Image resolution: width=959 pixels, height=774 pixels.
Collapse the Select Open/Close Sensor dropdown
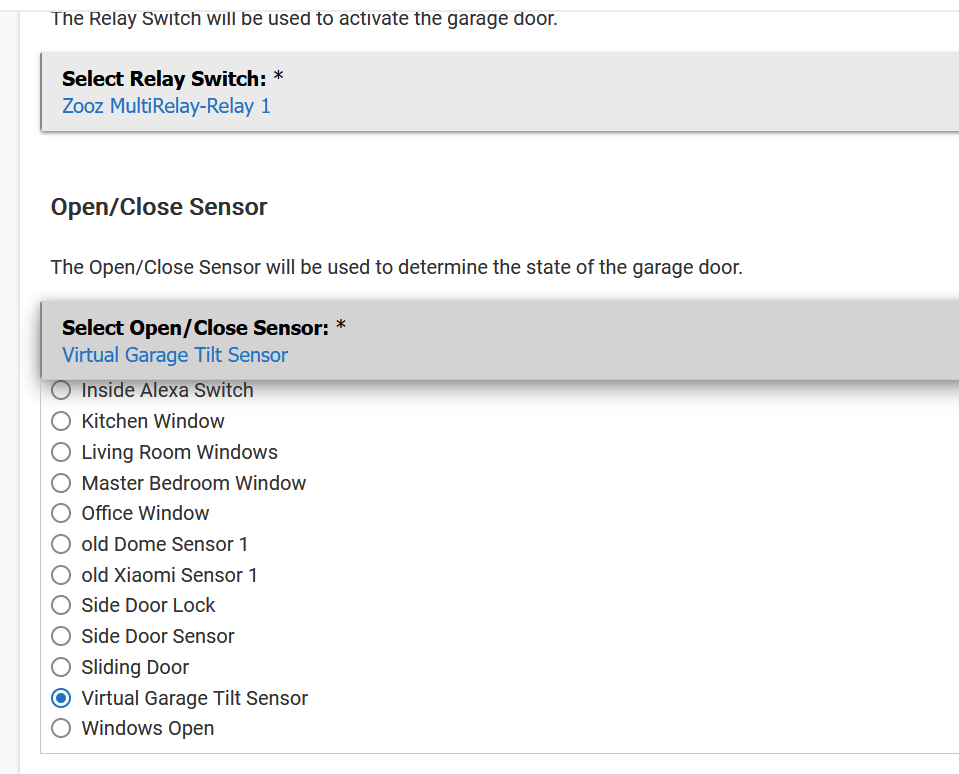click(x=500, y=341)
